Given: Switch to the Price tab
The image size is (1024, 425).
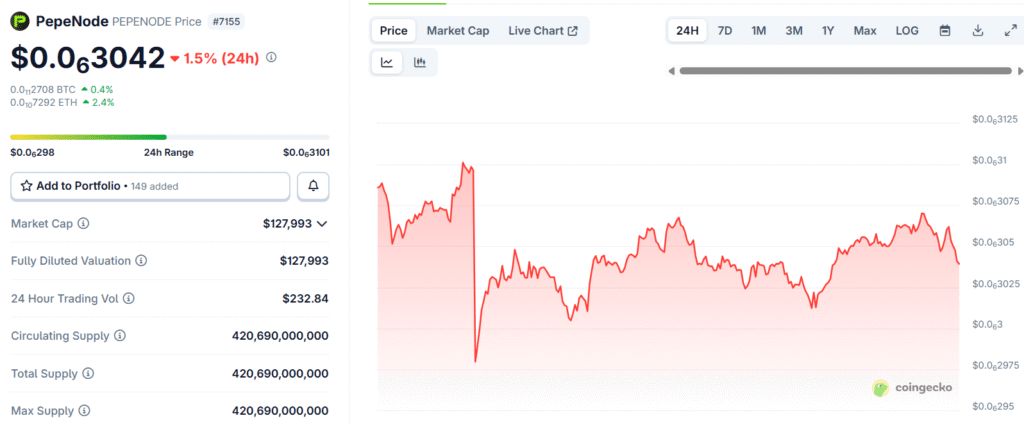Looking at the screenshot, I should coord(394,31).
